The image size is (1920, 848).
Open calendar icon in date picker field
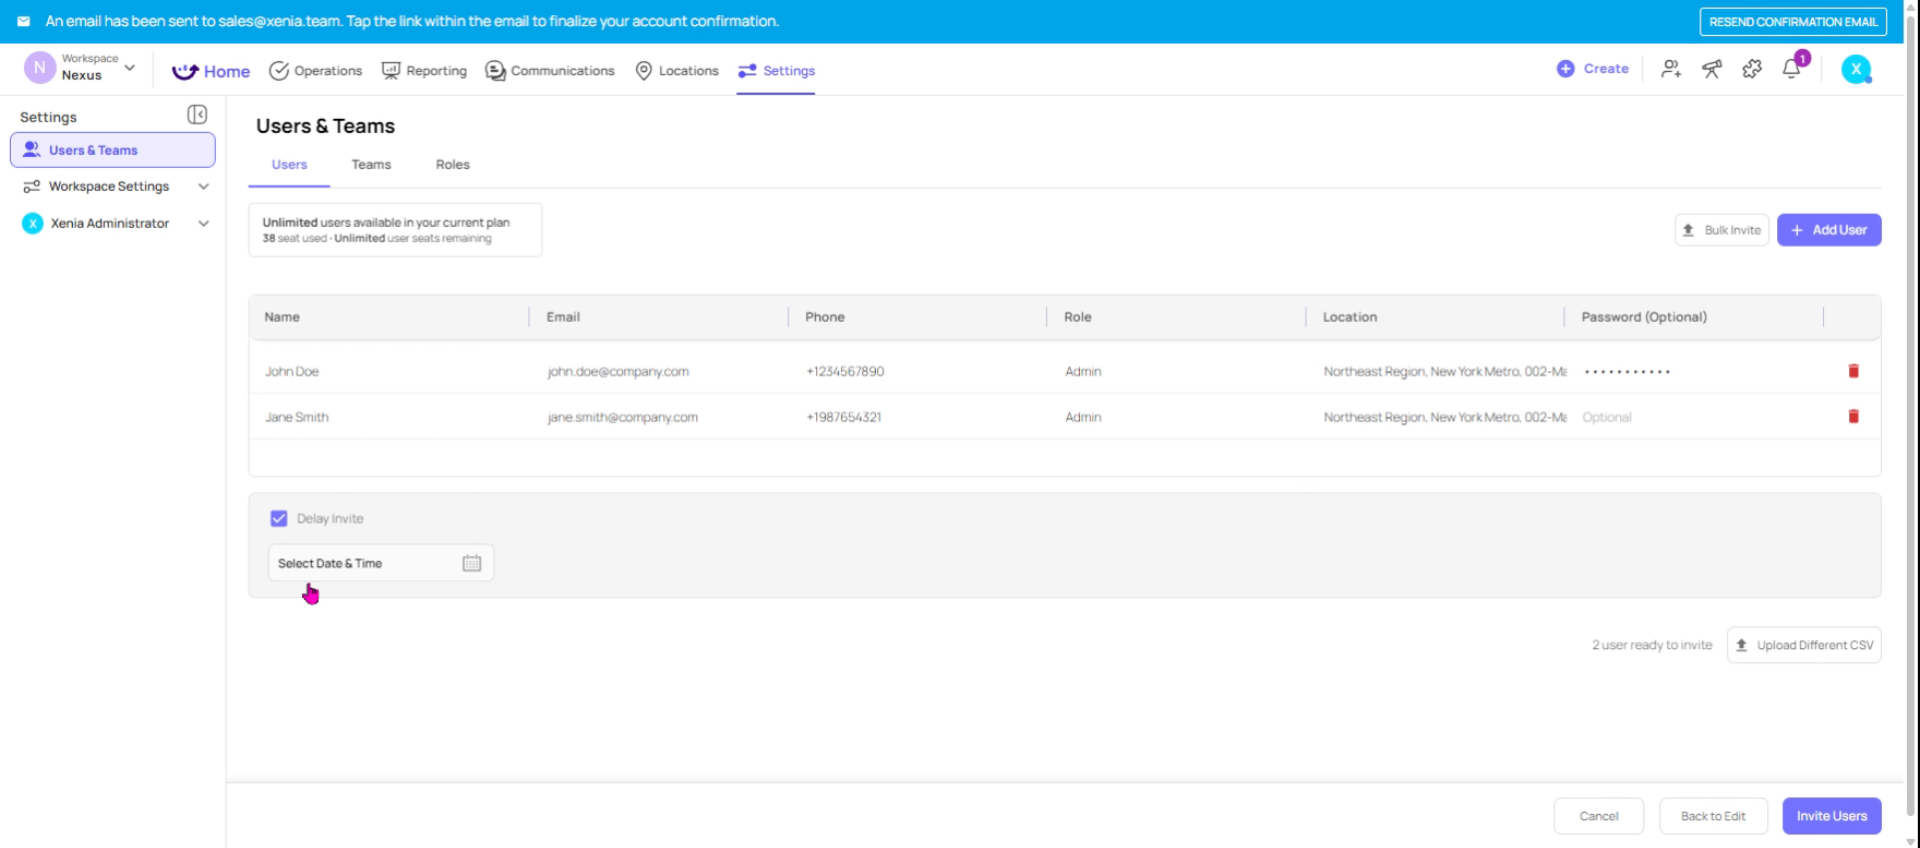click(x=472, y=563)
